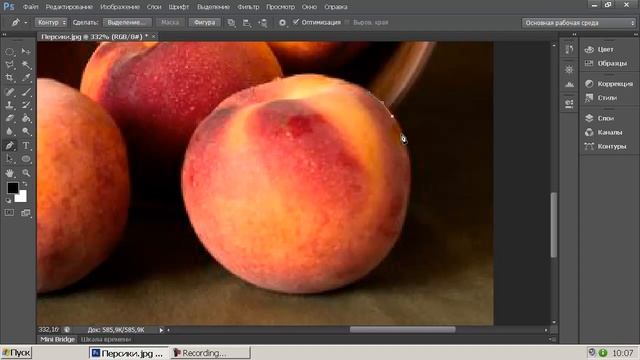Select the Eyedropper tool
The width and height of the screenshot is (640, 360).
[x=26, y=78]
